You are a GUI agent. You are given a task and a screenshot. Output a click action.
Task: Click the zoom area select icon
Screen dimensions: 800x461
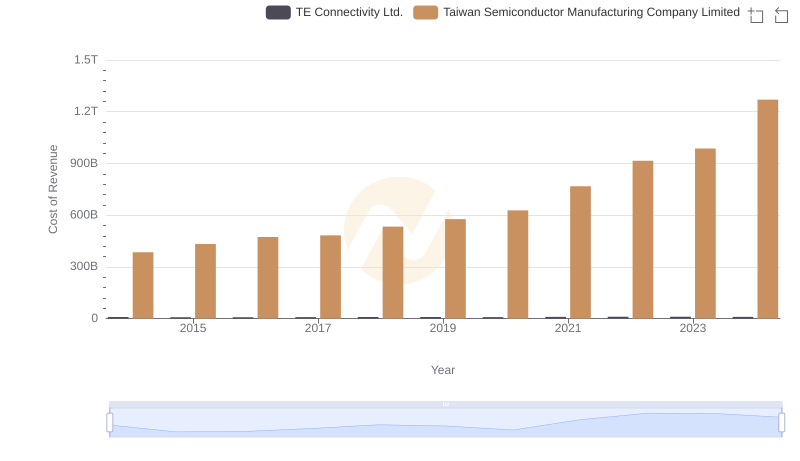point(756,15)
